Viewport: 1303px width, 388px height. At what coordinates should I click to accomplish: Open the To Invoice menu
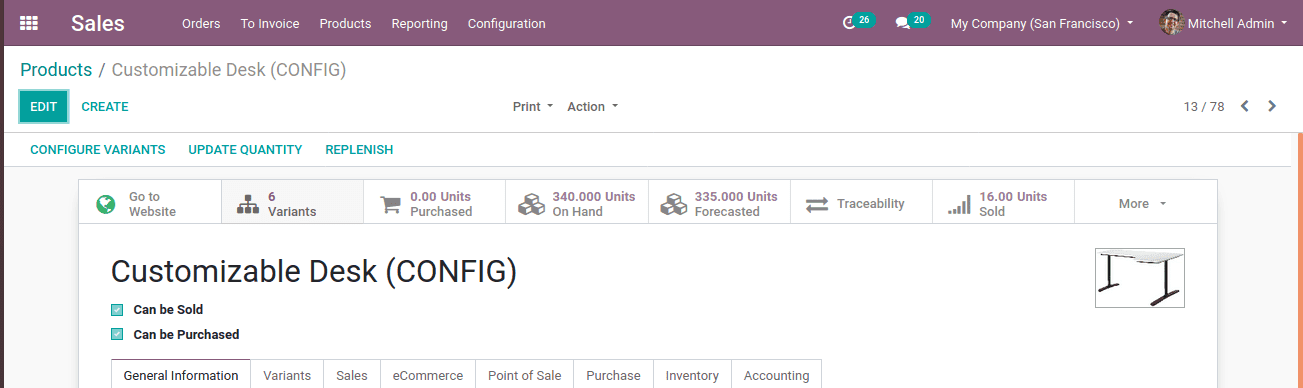270,23
